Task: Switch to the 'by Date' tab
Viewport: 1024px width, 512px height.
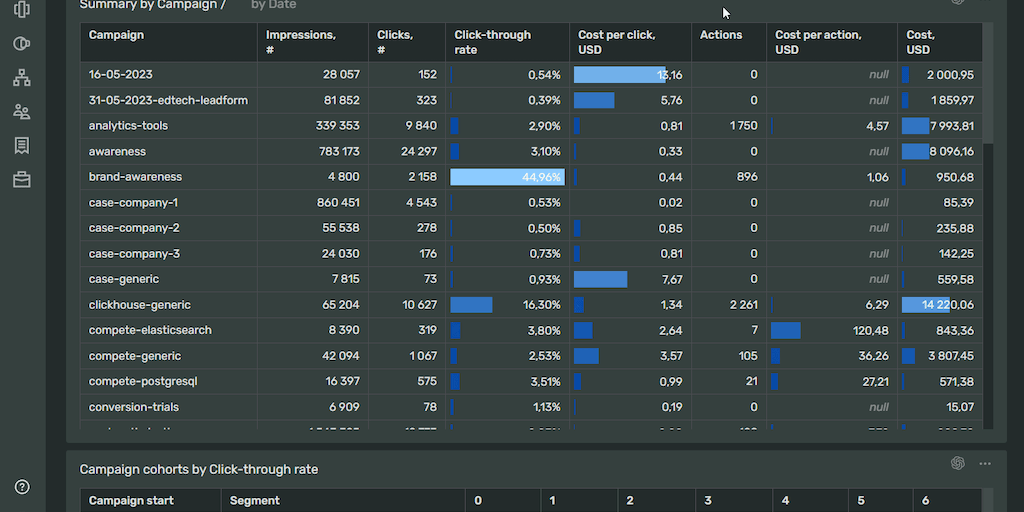Action: pyautogui.click(x=273, y=5)
